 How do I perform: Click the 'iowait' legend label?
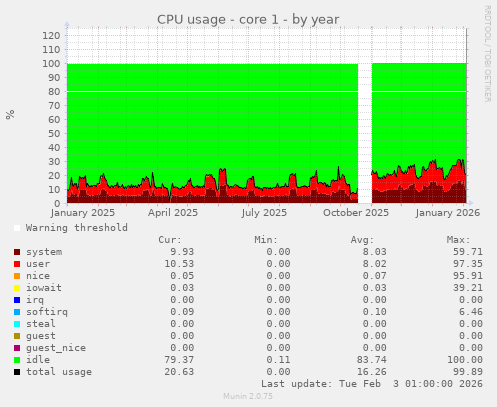[x=44, y=288]
